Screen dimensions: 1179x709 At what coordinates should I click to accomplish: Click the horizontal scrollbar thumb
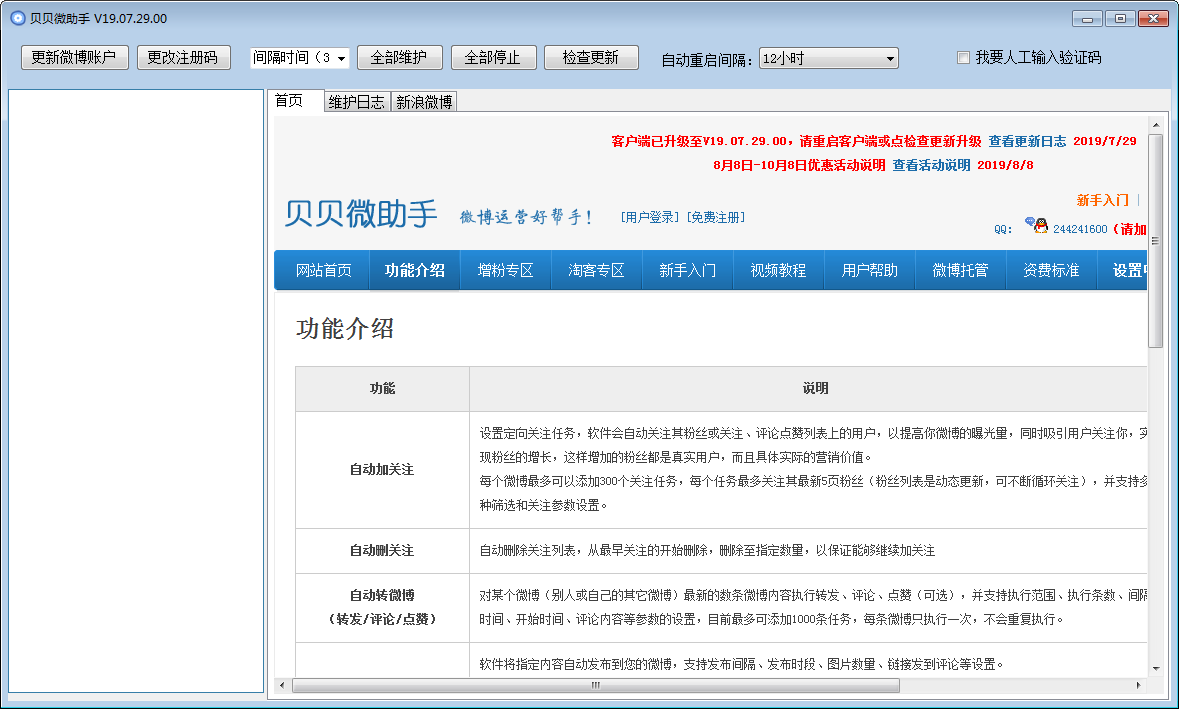coord(596,685)
